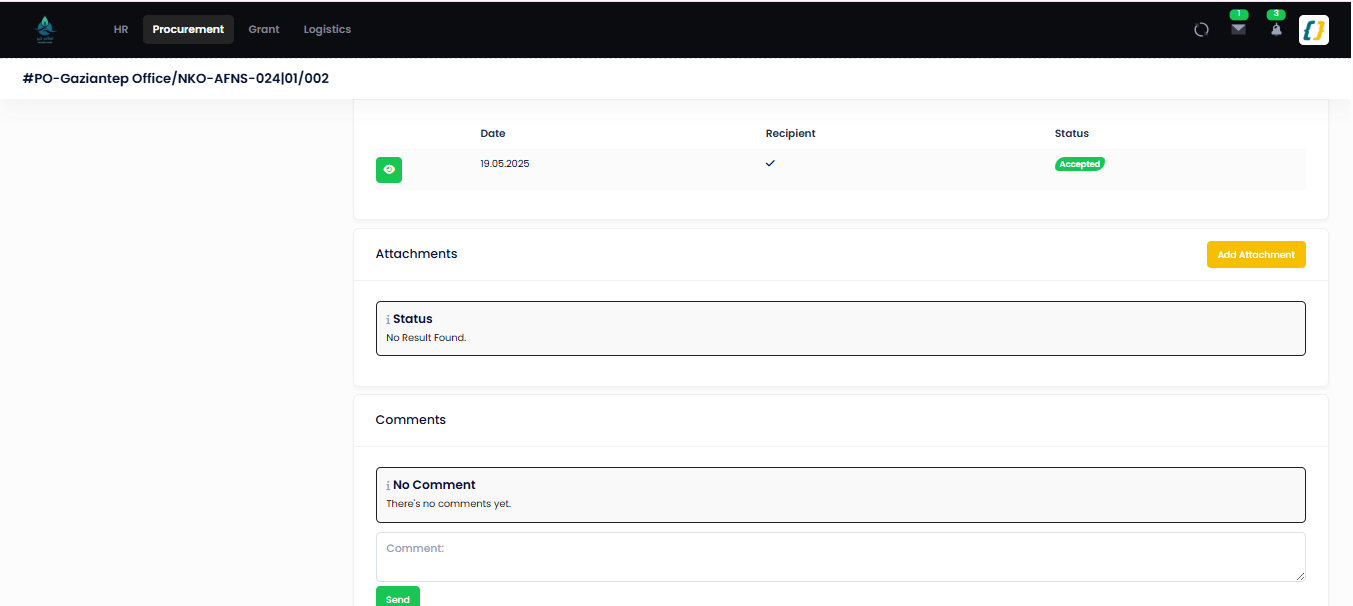This screenshot has width=1353, height=606.
Task: Open the mail inbox icon
Action: (1238, 30)
